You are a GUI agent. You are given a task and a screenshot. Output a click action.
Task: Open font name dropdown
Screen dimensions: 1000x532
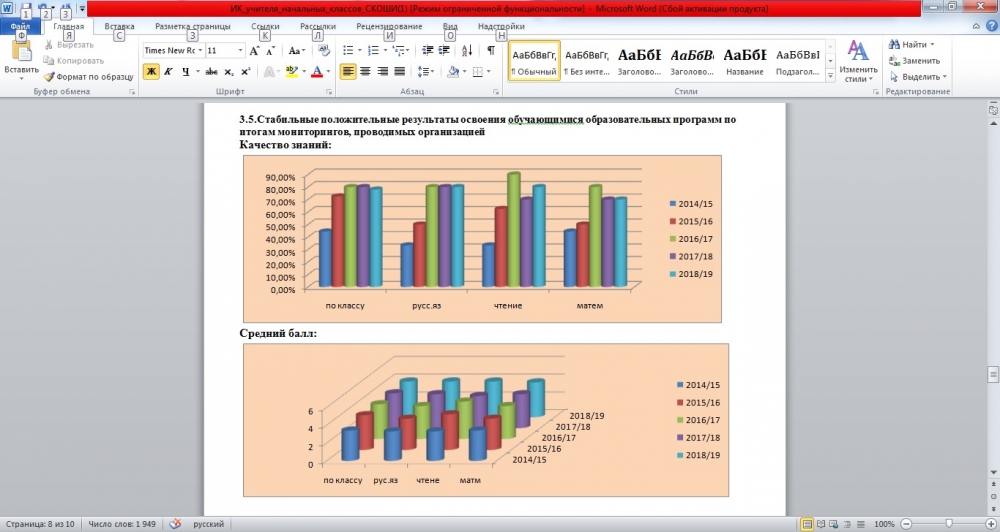tap(200, 50)
